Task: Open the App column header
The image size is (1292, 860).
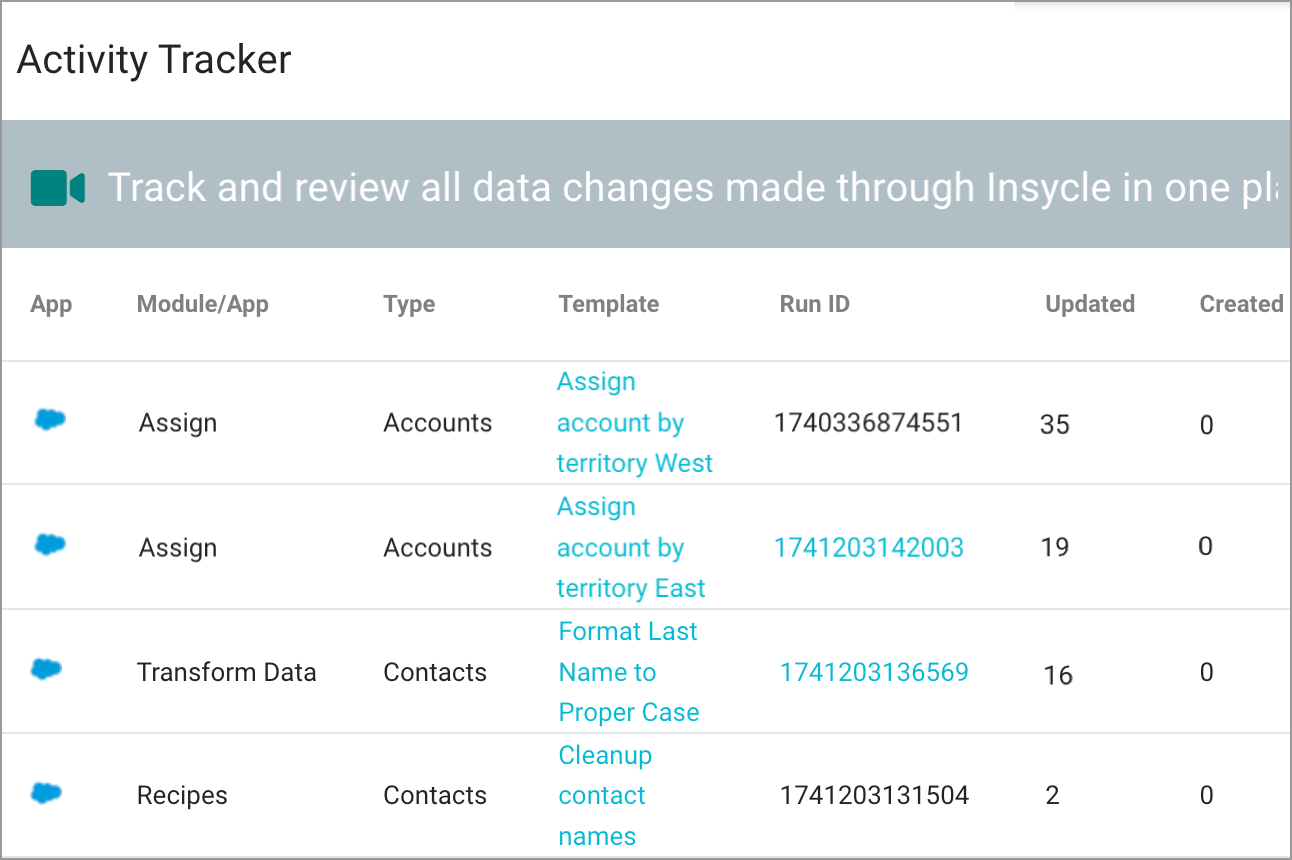Action: coord(51,304)
